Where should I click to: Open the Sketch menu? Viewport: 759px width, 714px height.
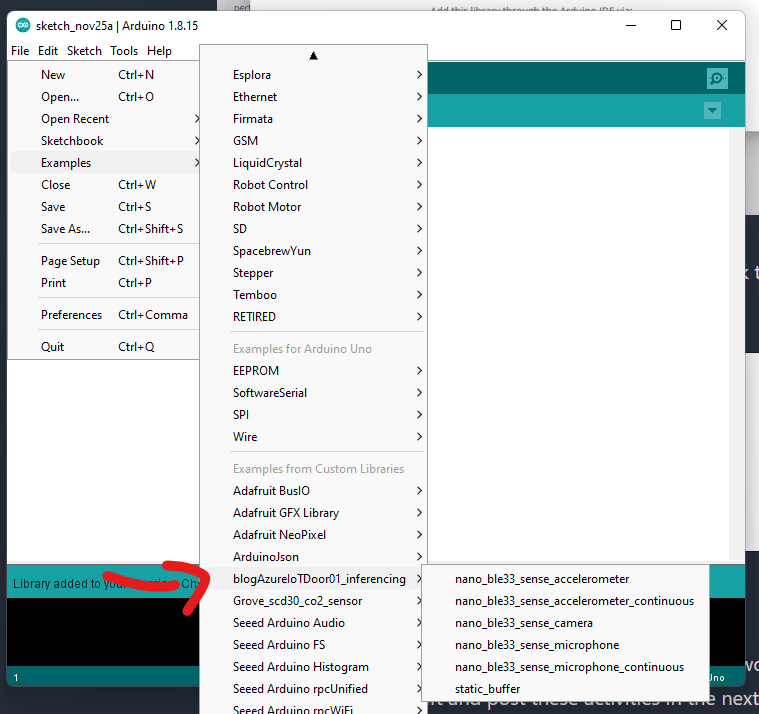point(84,51)
